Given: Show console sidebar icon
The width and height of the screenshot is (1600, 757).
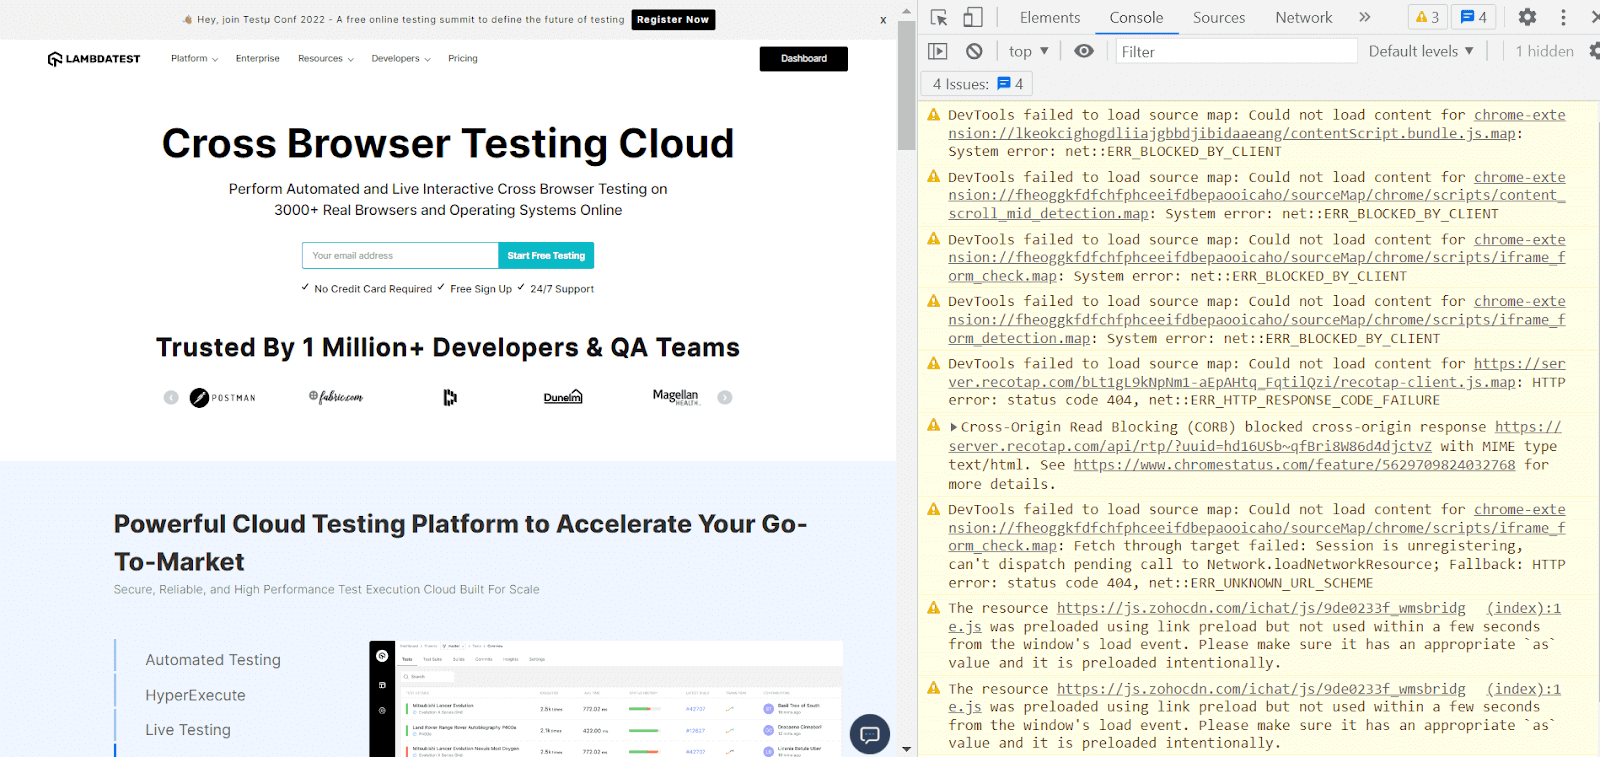Looking at the screenshot, I should point(938,51).
